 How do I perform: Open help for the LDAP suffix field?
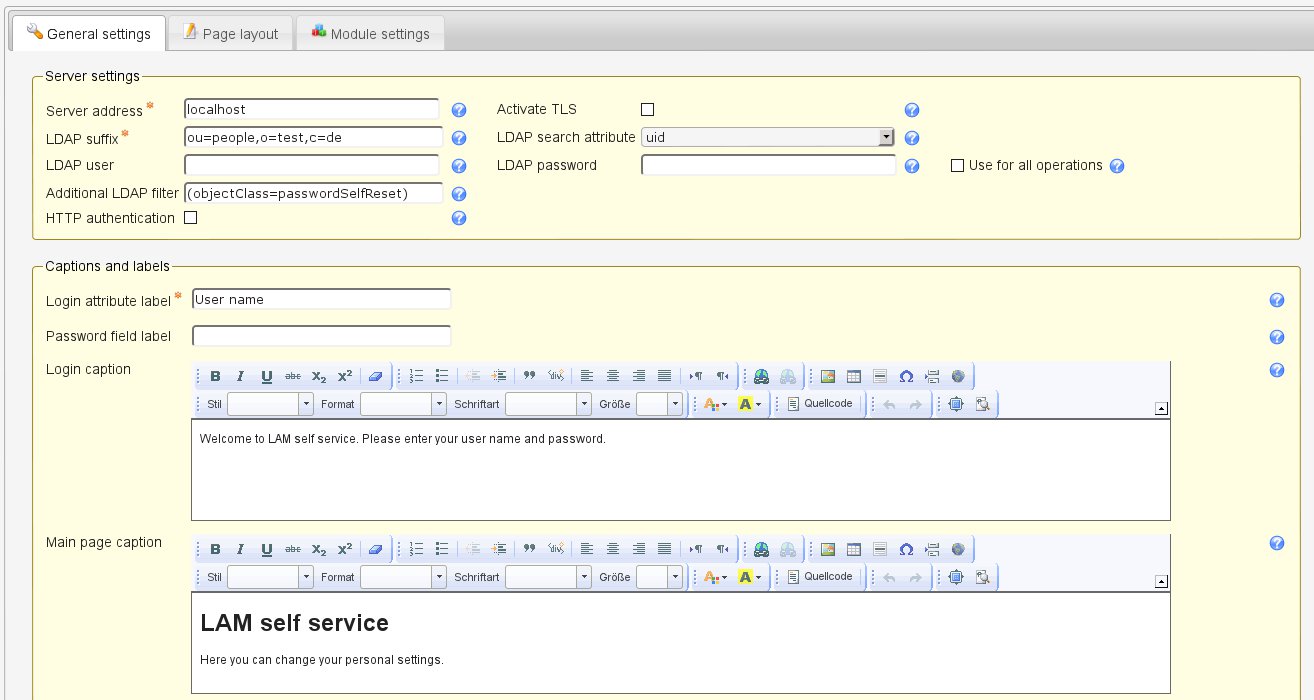point(459,139)
